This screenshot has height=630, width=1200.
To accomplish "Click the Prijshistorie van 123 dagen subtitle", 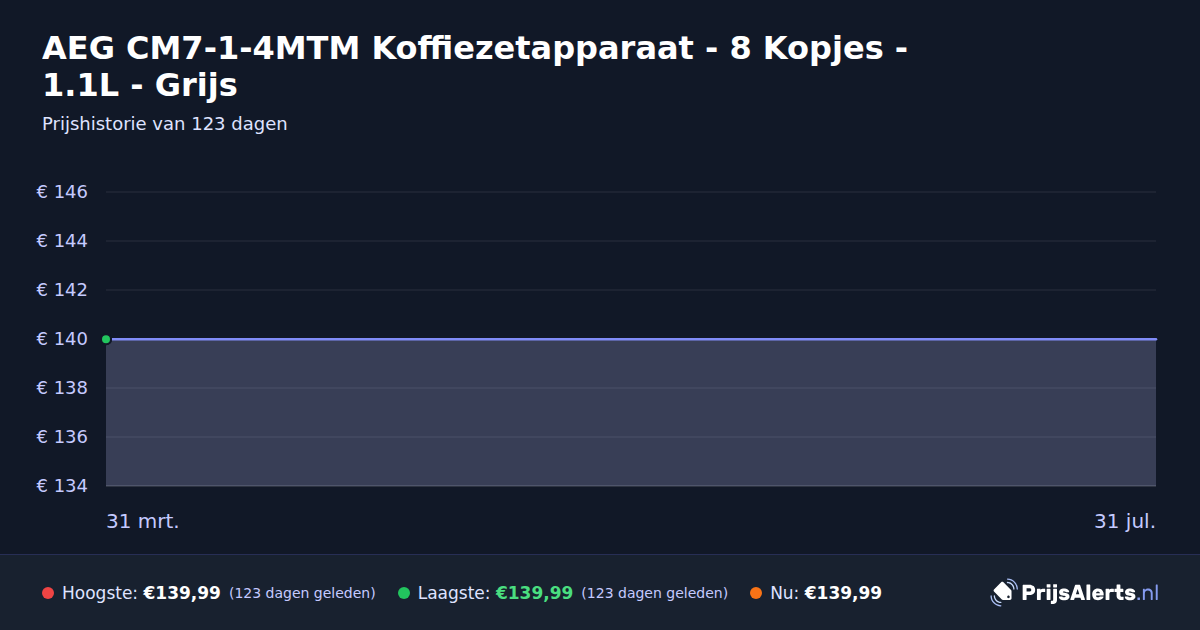I will [165, 124].
